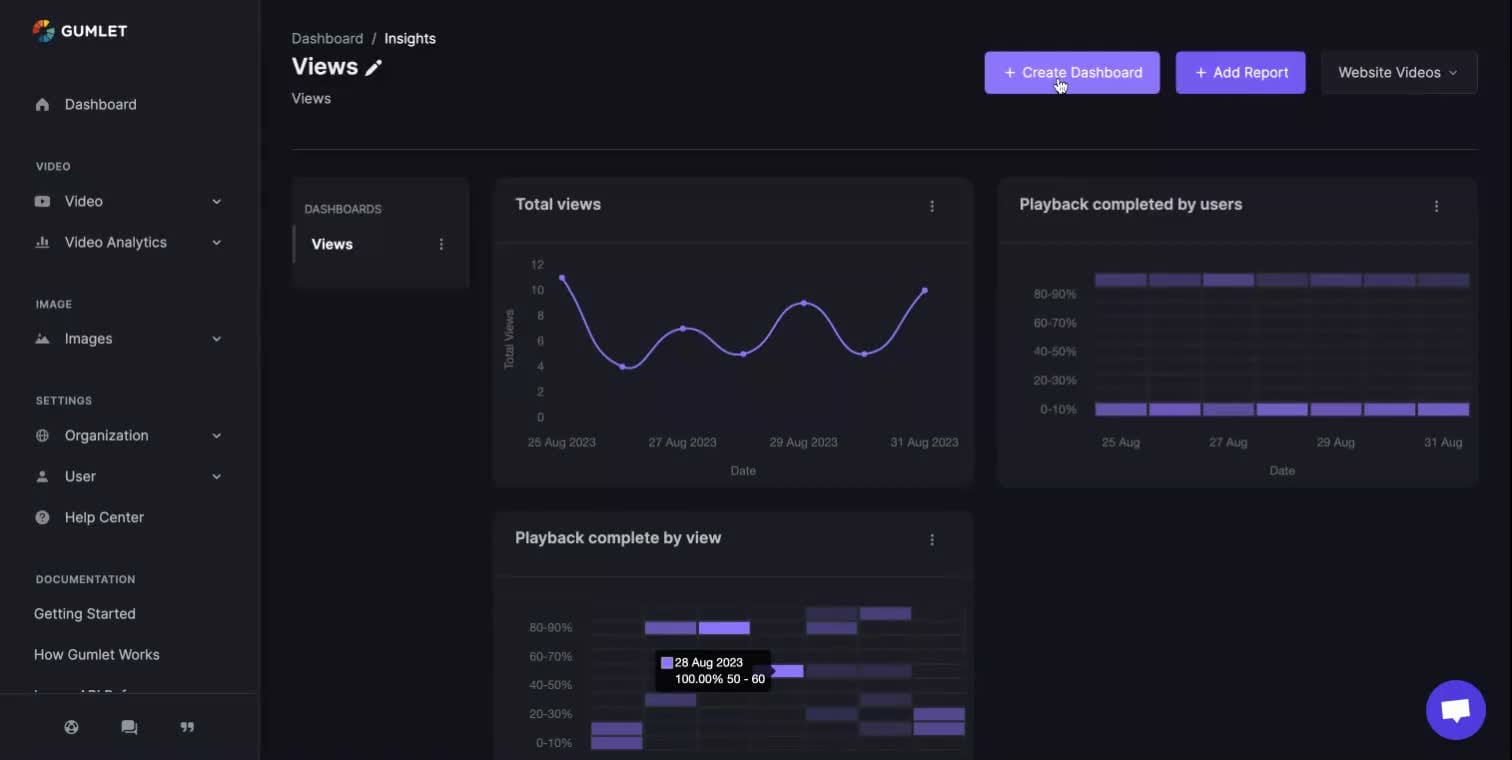This screenshot has width=1512, height=760.
Task: Expand the Organization settings menu
Action: (128, 436)
